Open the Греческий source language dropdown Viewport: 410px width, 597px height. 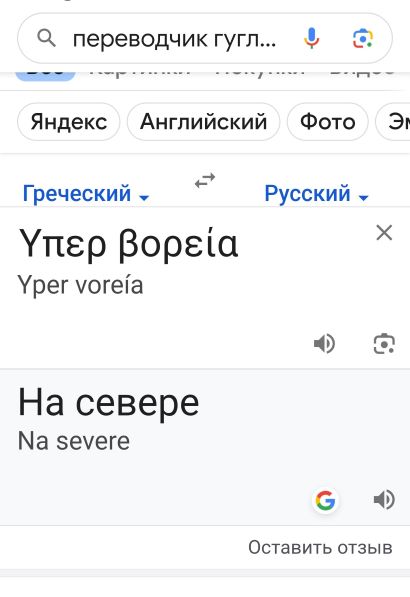coord(86,193)
